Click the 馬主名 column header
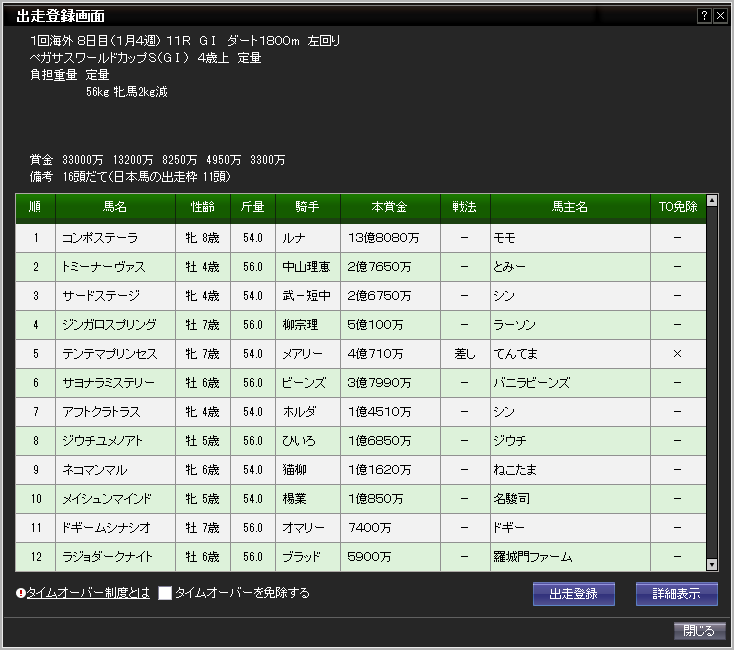734x650 pixels. 569,208
